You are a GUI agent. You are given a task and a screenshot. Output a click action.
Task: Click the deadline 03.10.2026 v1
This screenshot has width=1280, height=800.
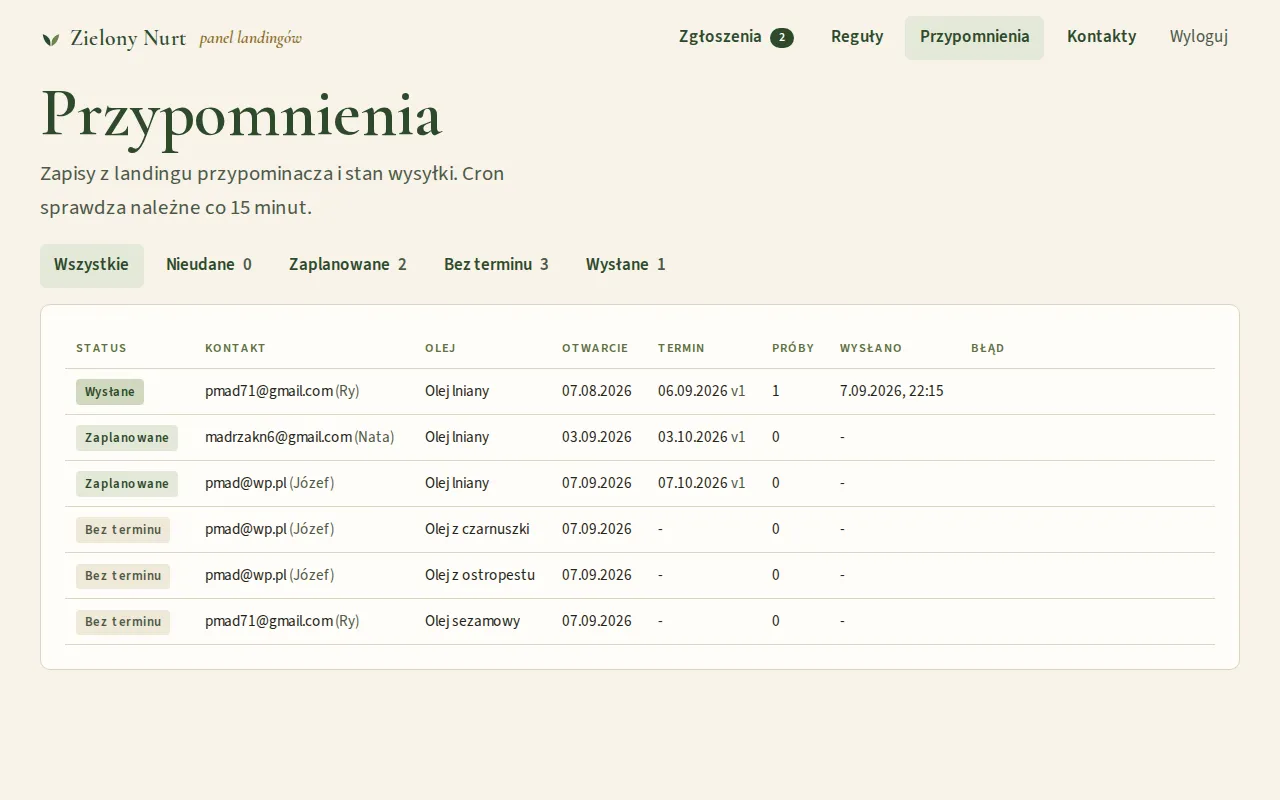(702, 437)
